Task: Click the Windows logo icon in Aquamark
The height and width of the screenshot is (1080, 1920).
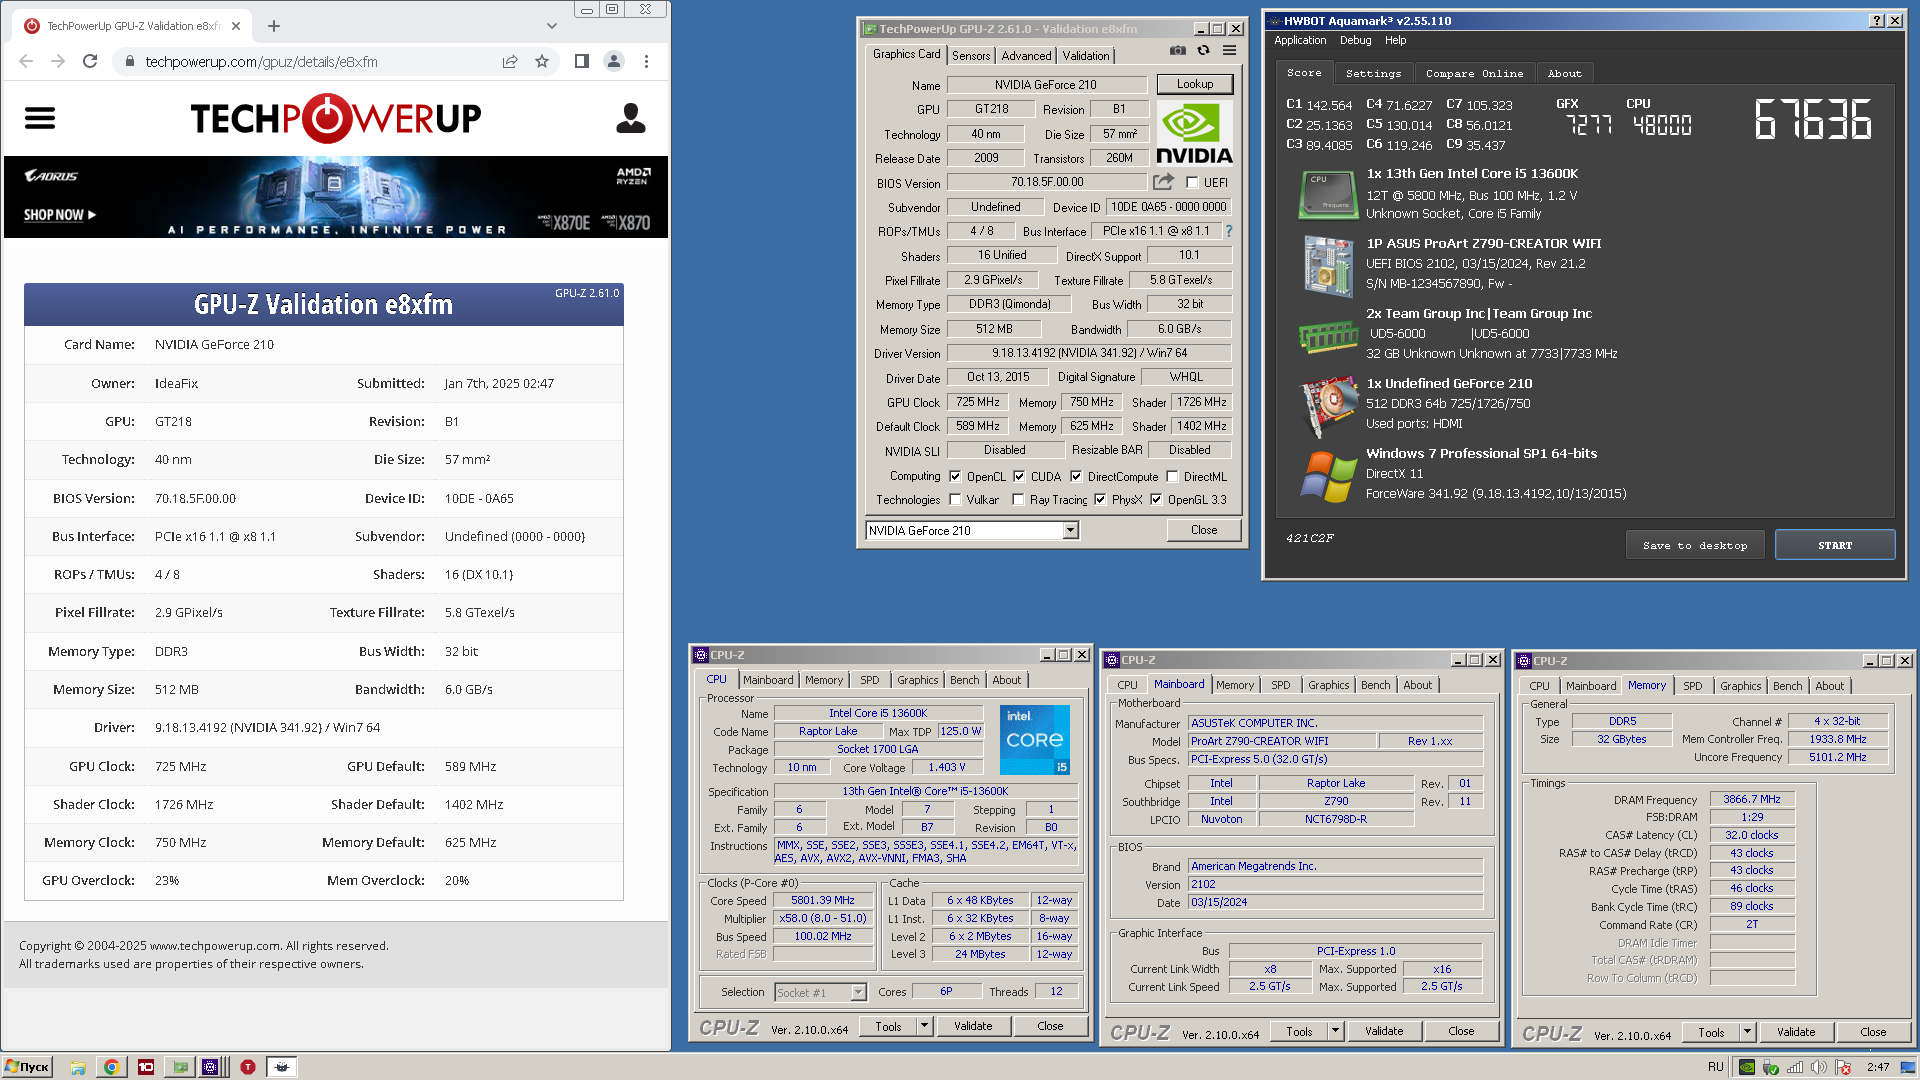Action: point(1328,476)
